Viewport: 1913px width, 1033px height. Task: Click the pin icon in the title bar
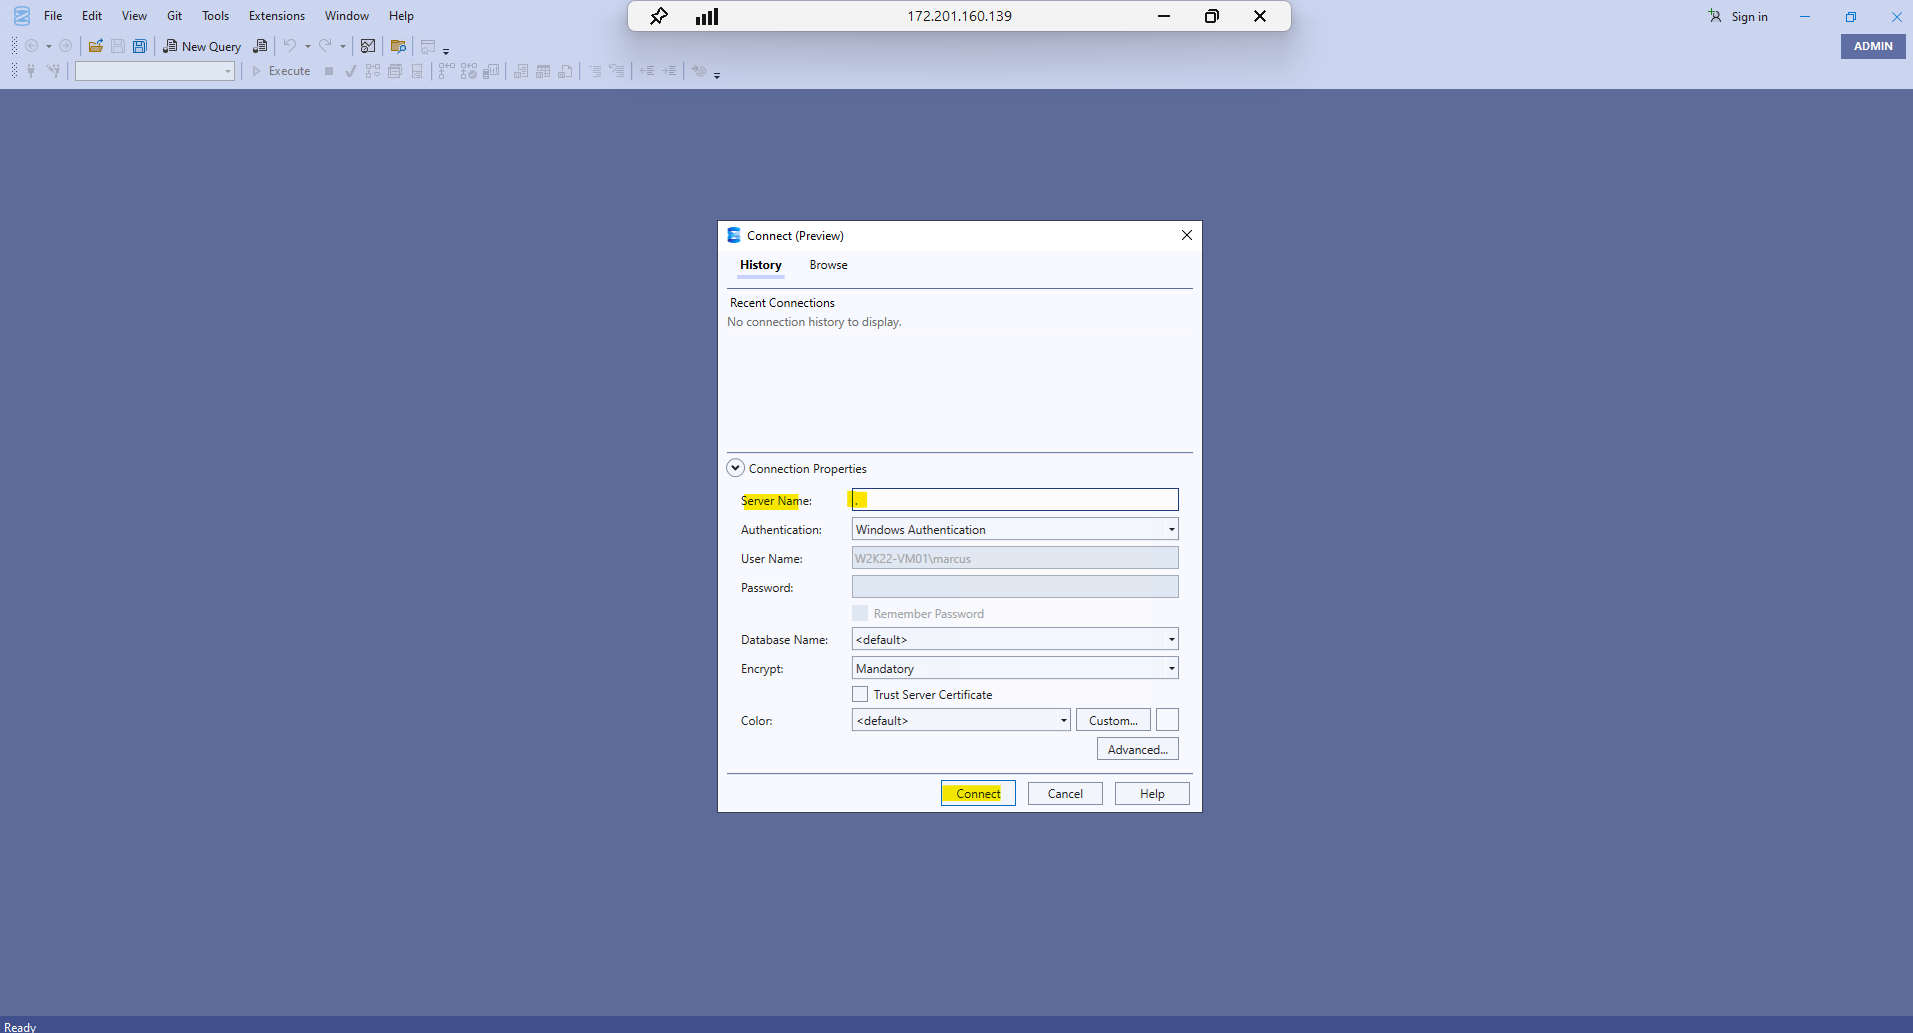click(x=658, y=16)
